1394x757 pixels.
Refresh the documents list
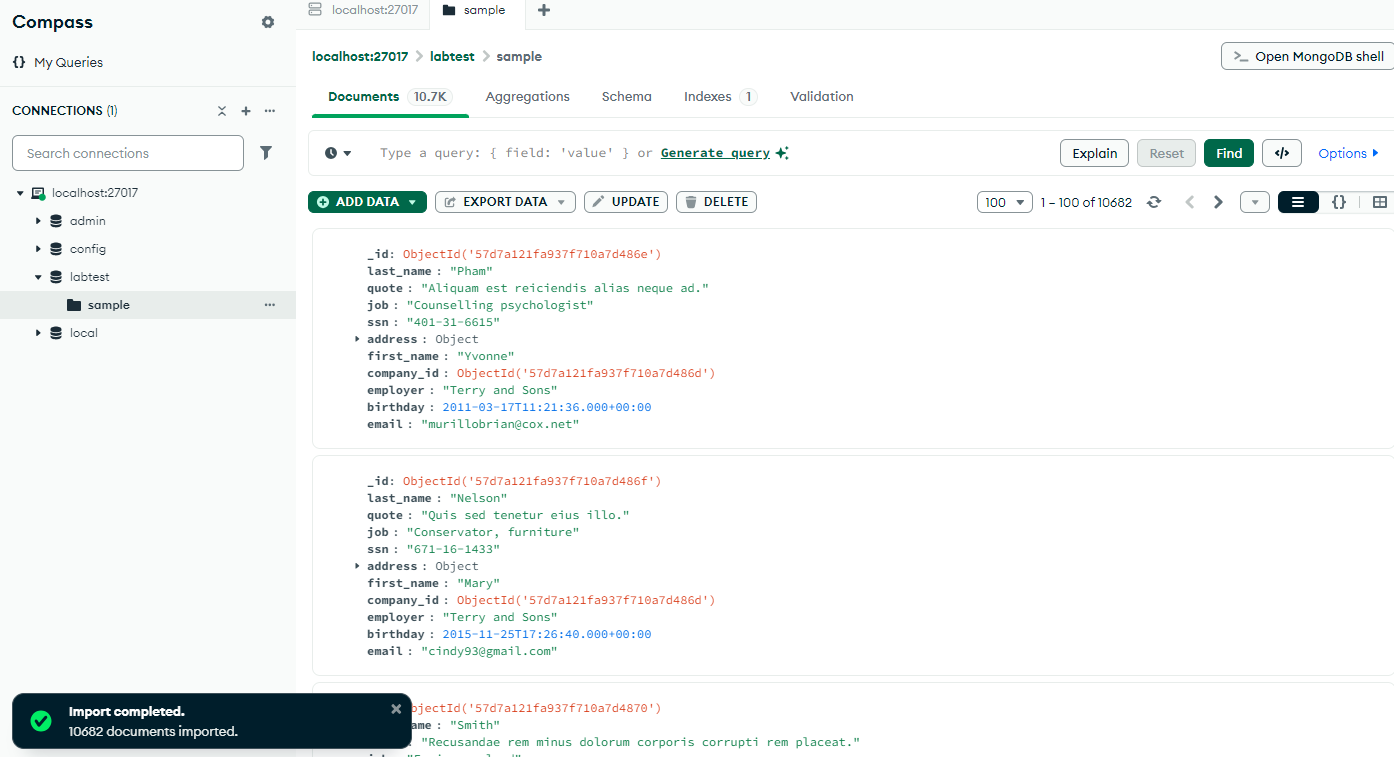click(x=1154, y=202)
